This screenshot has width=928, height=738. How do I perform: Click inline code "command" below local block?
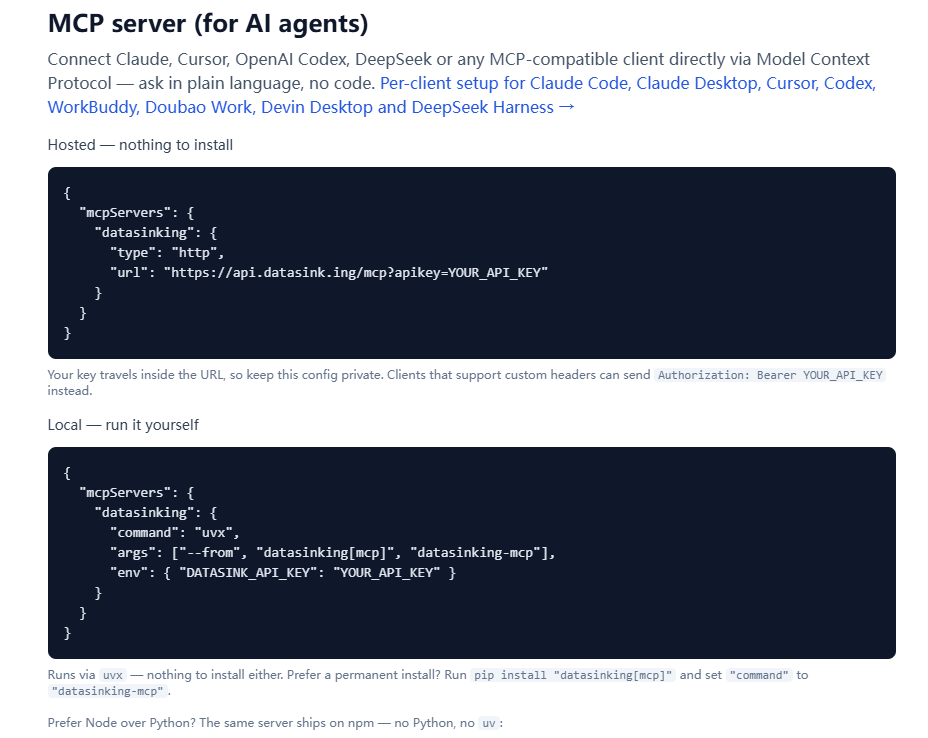[x=759, y=675]
